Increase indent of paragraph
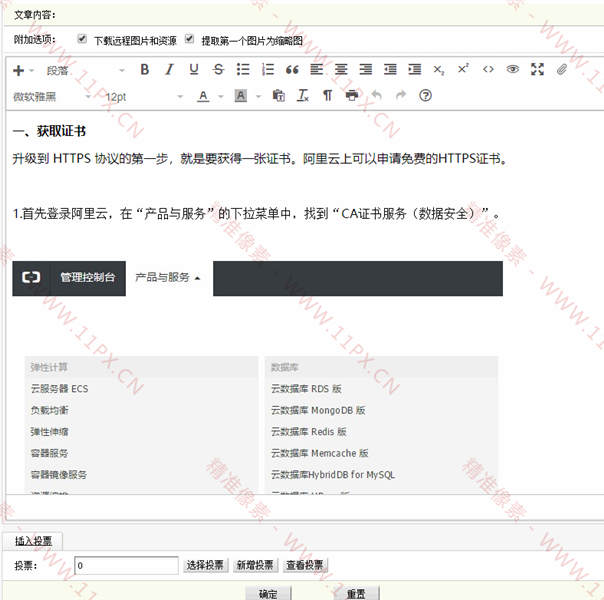This screenshot has height=600, width=604. click(x=415, y=70)
